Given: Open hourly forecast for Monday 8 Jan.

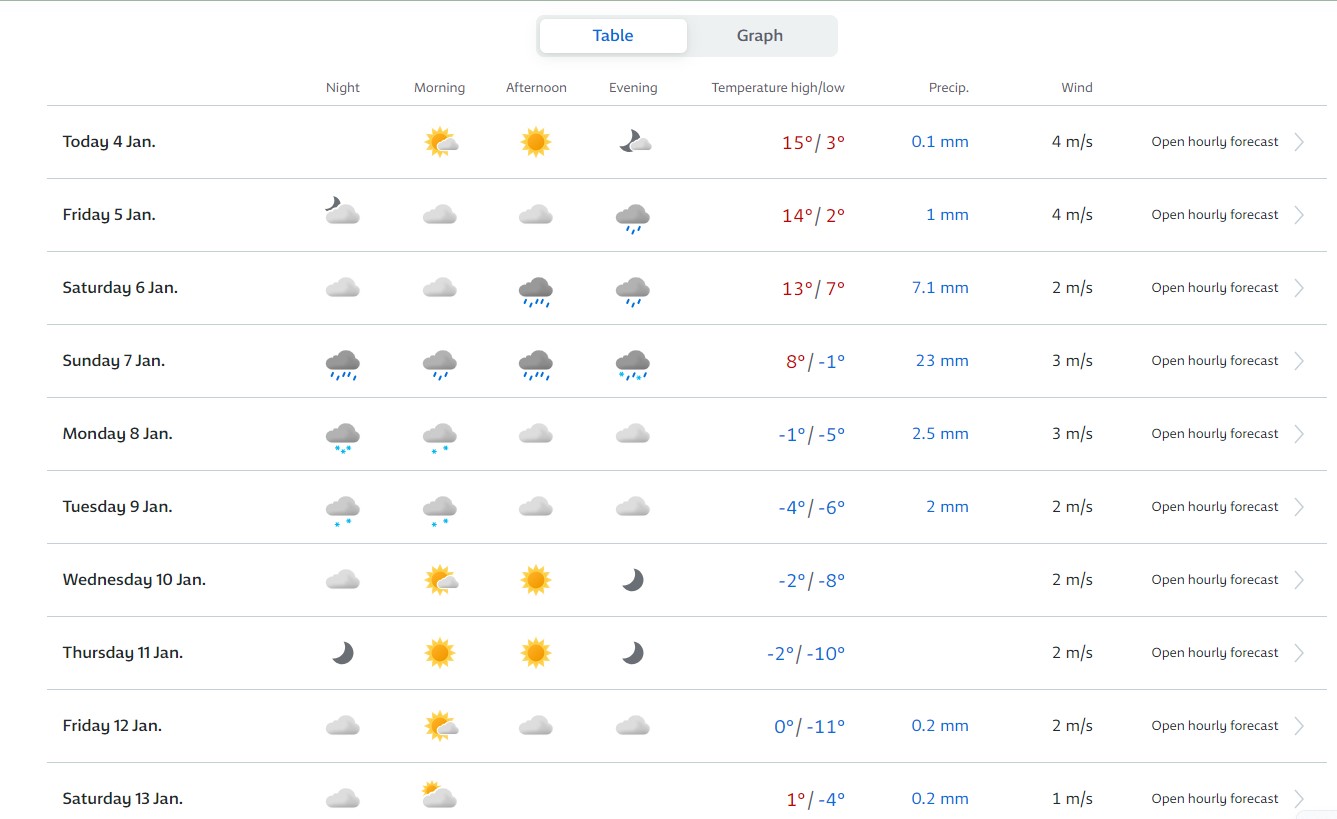Looking at the screenshot, I should coord(1214,434).
